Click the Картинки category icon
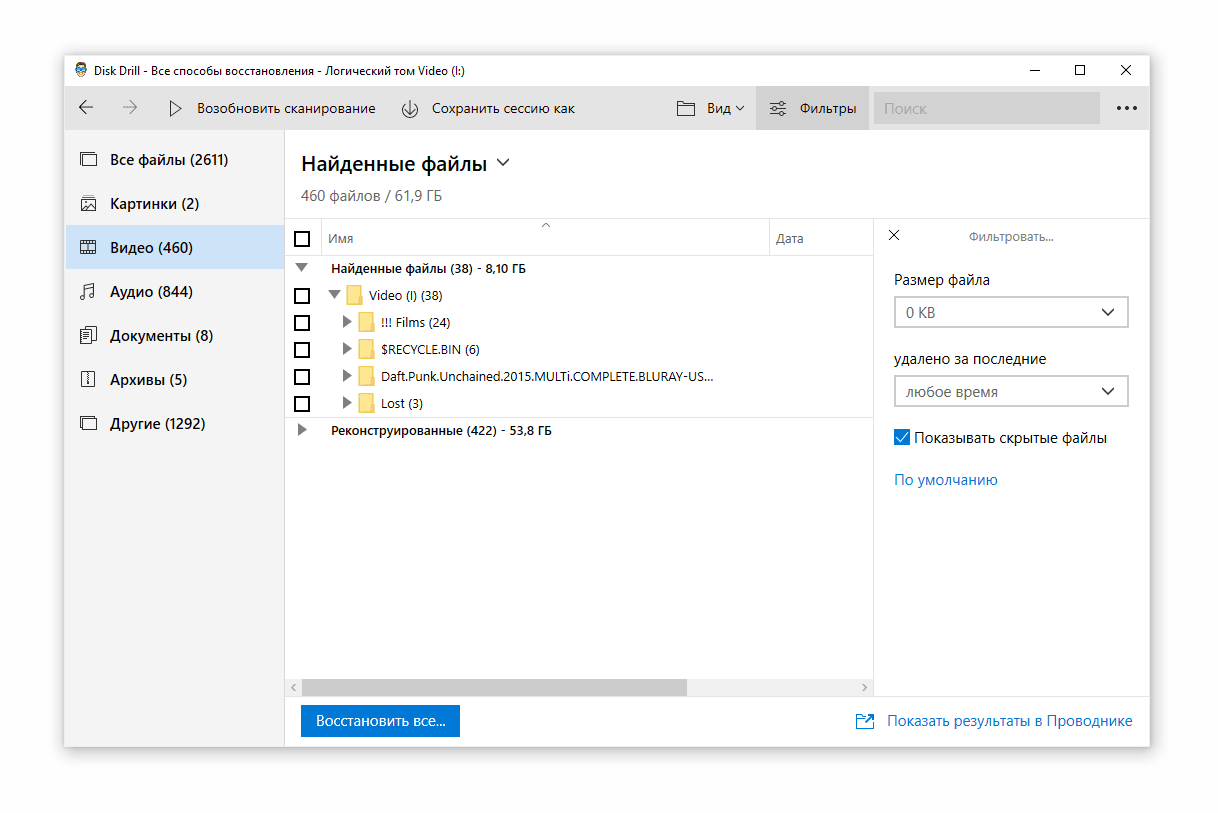The width and height of the screenshot is (1218, 813). pos(89,204)
